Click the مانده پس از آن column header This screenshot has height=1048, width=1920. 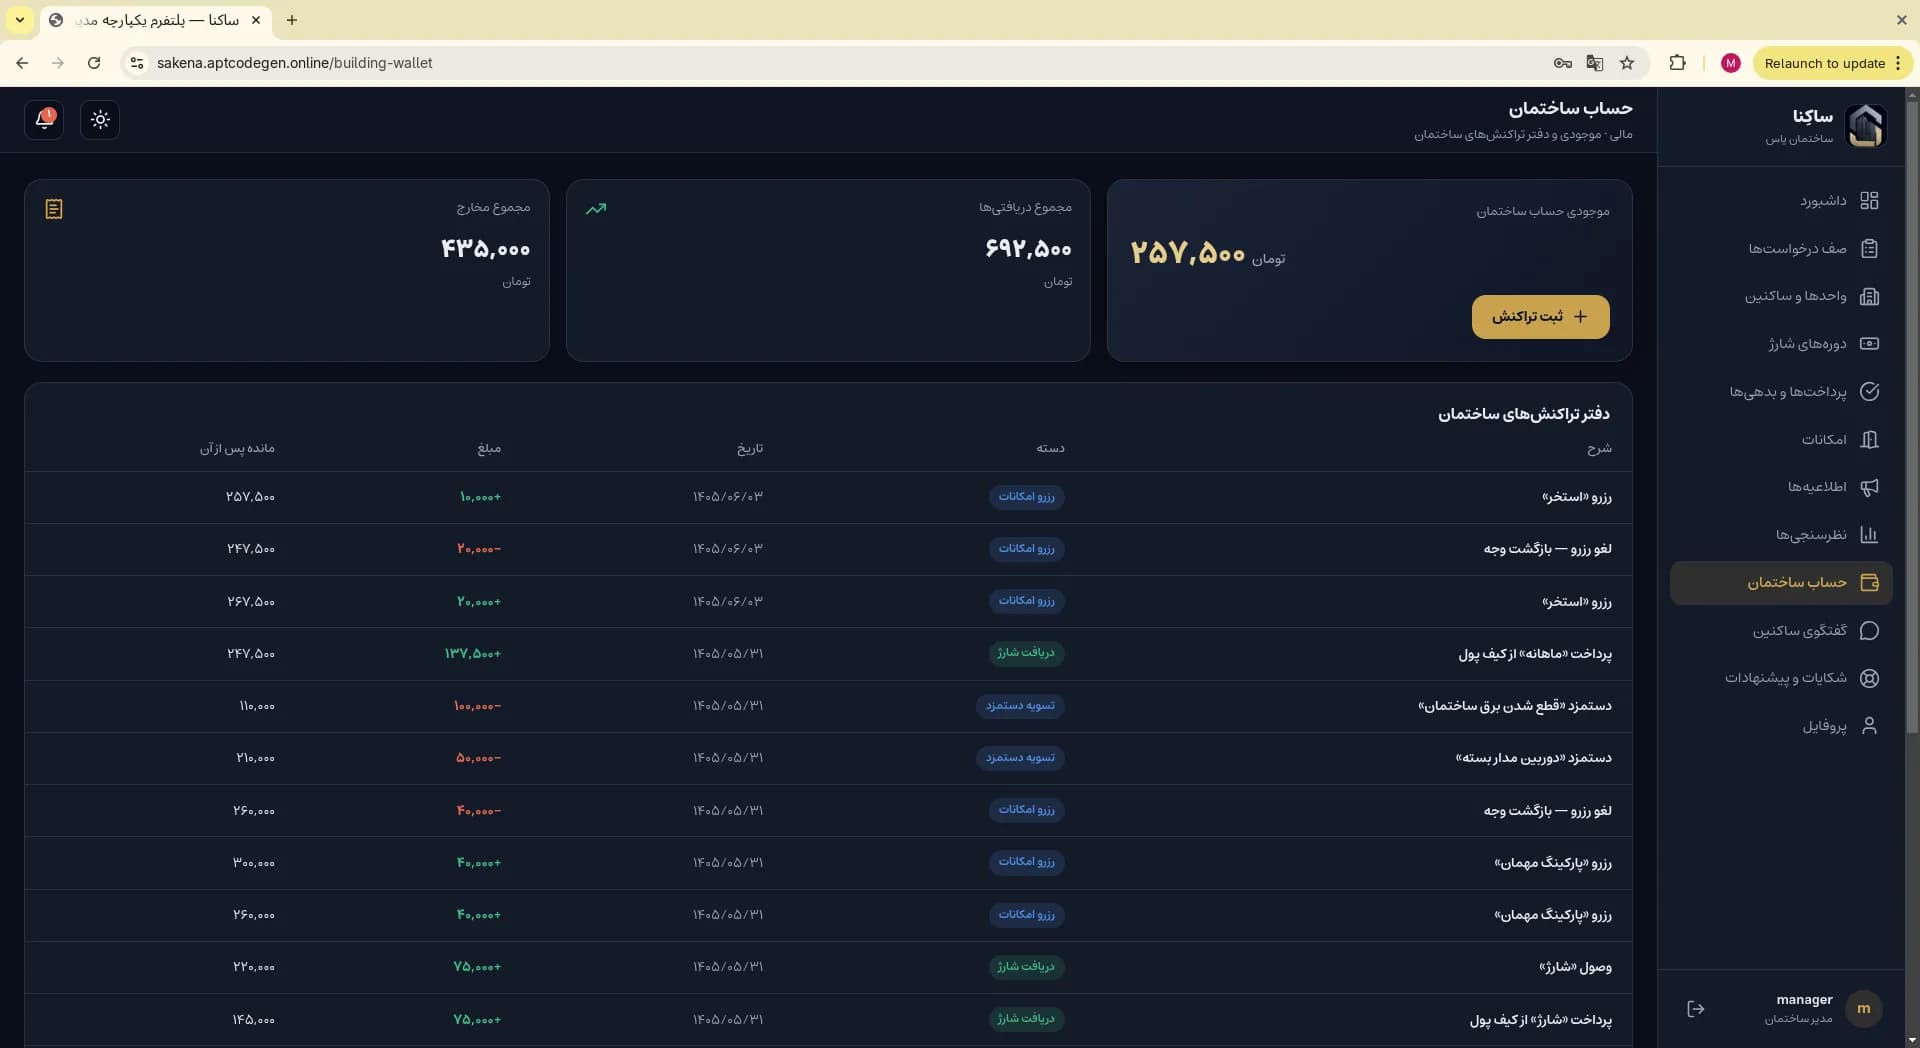tap(237, 448)
